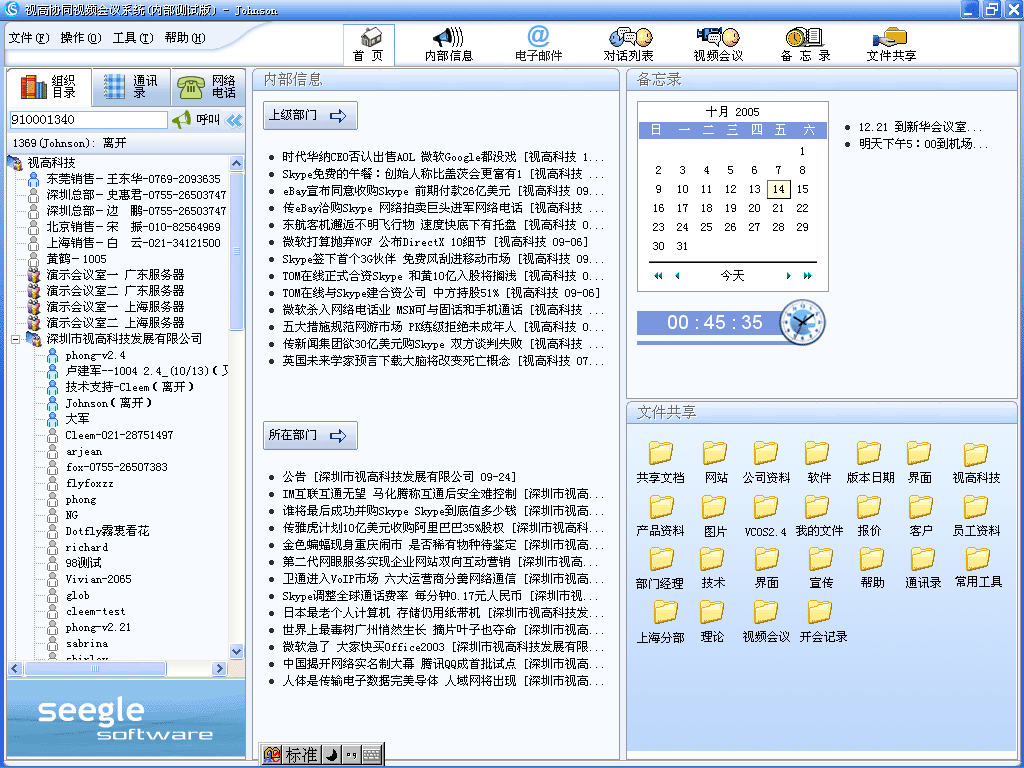Image resolution: width=1024 pixels, height=768 pixels.
Task: Open the 软件 folder
Action: pos(818,462)
